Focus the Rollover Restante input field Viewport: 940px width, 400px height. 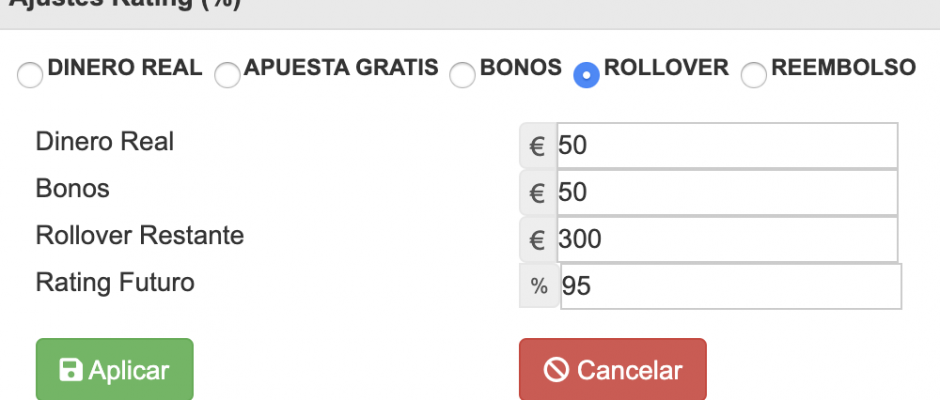(x=727, y=239)
